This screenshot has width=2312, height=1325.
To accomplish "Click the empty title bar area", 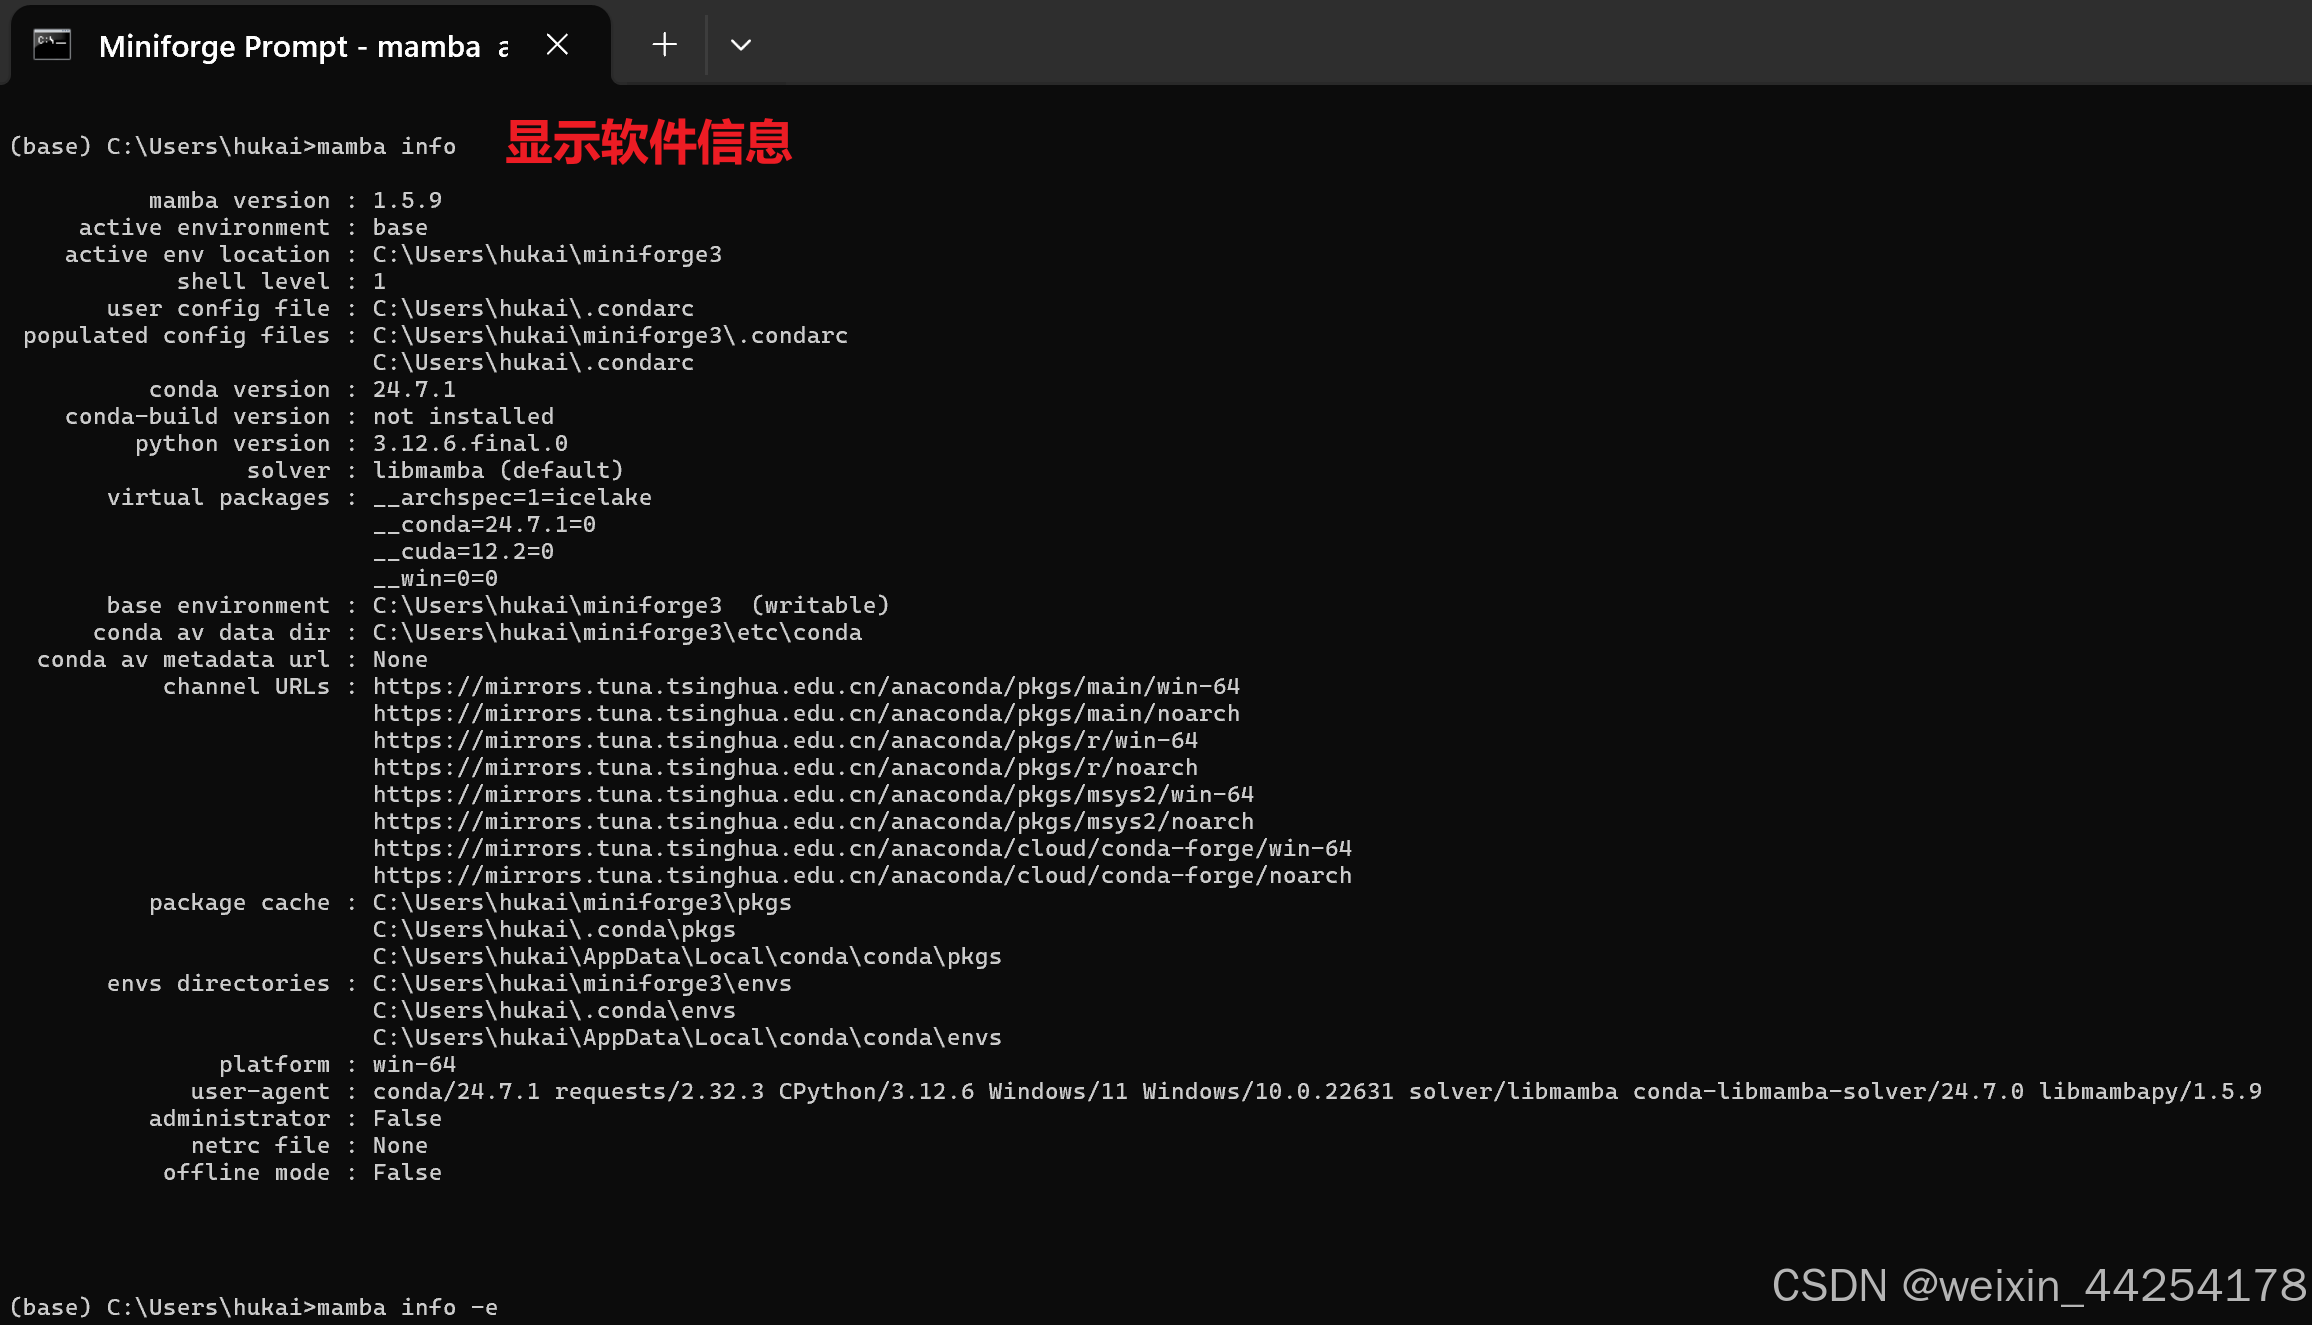I will (x=1500, y=44).
